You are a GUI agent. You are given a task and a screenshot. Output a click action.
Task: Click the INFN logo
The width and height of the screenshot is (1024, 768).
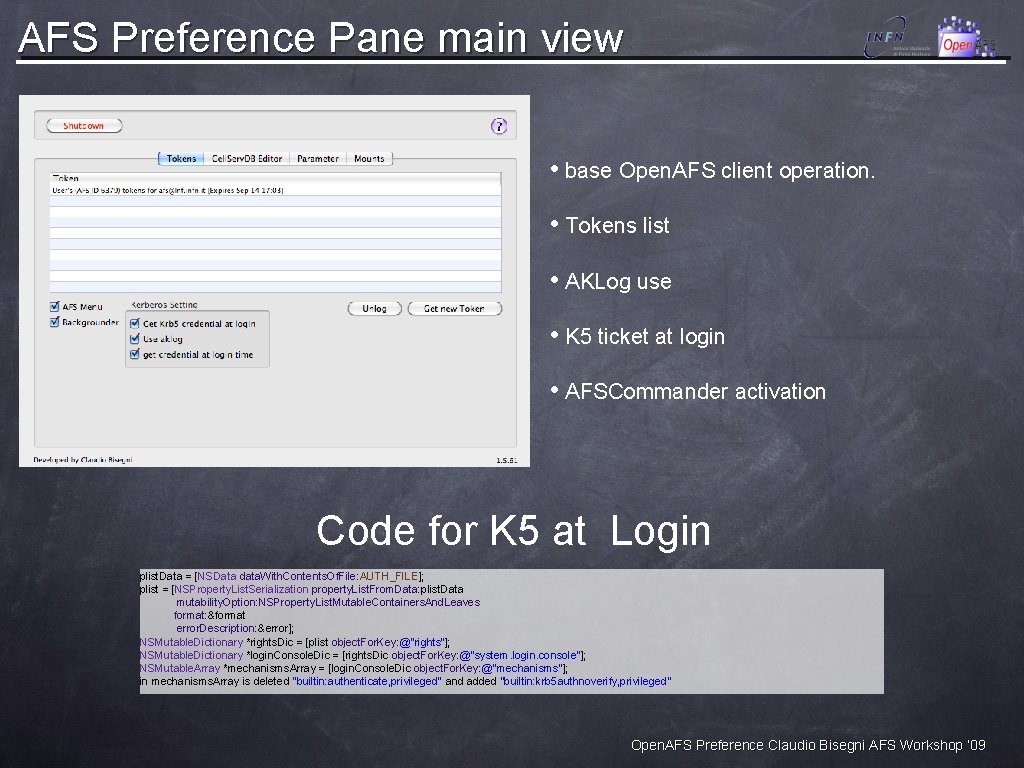[884, 35]
